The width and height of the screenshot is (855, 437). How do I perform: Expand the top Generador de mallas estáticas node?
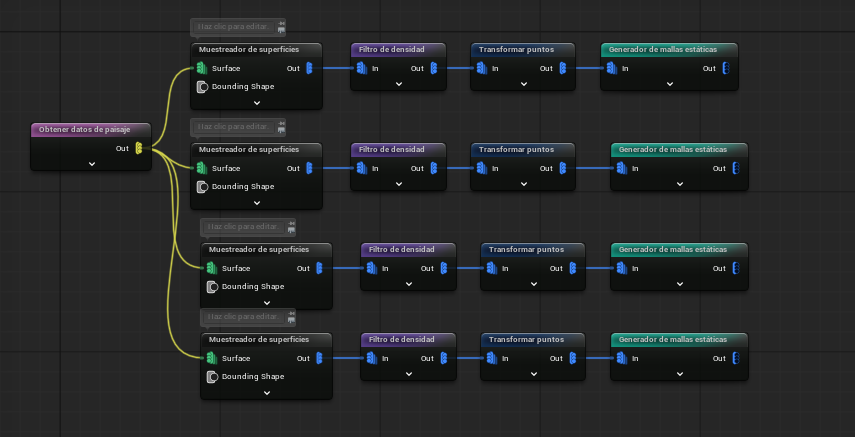pyautogui.click(x=669, y=83)
